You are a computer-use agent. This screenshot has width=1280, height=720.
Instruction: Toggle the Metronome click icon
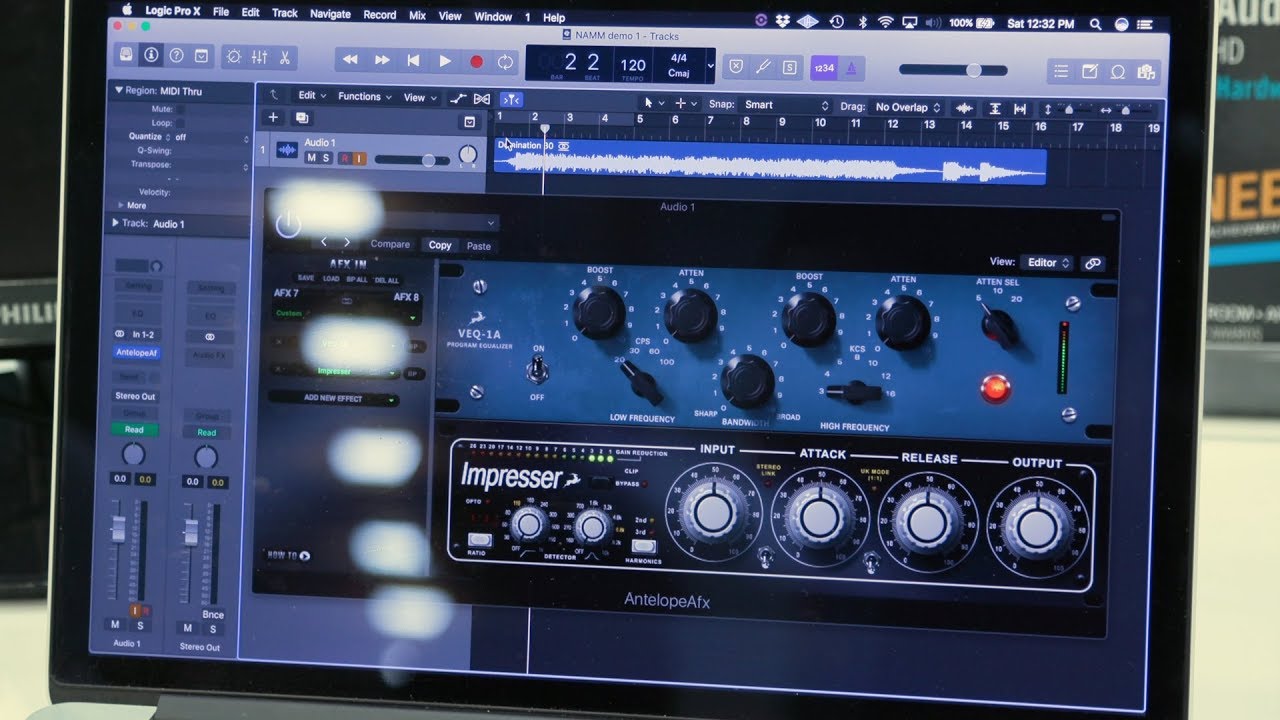click(851, 68)
